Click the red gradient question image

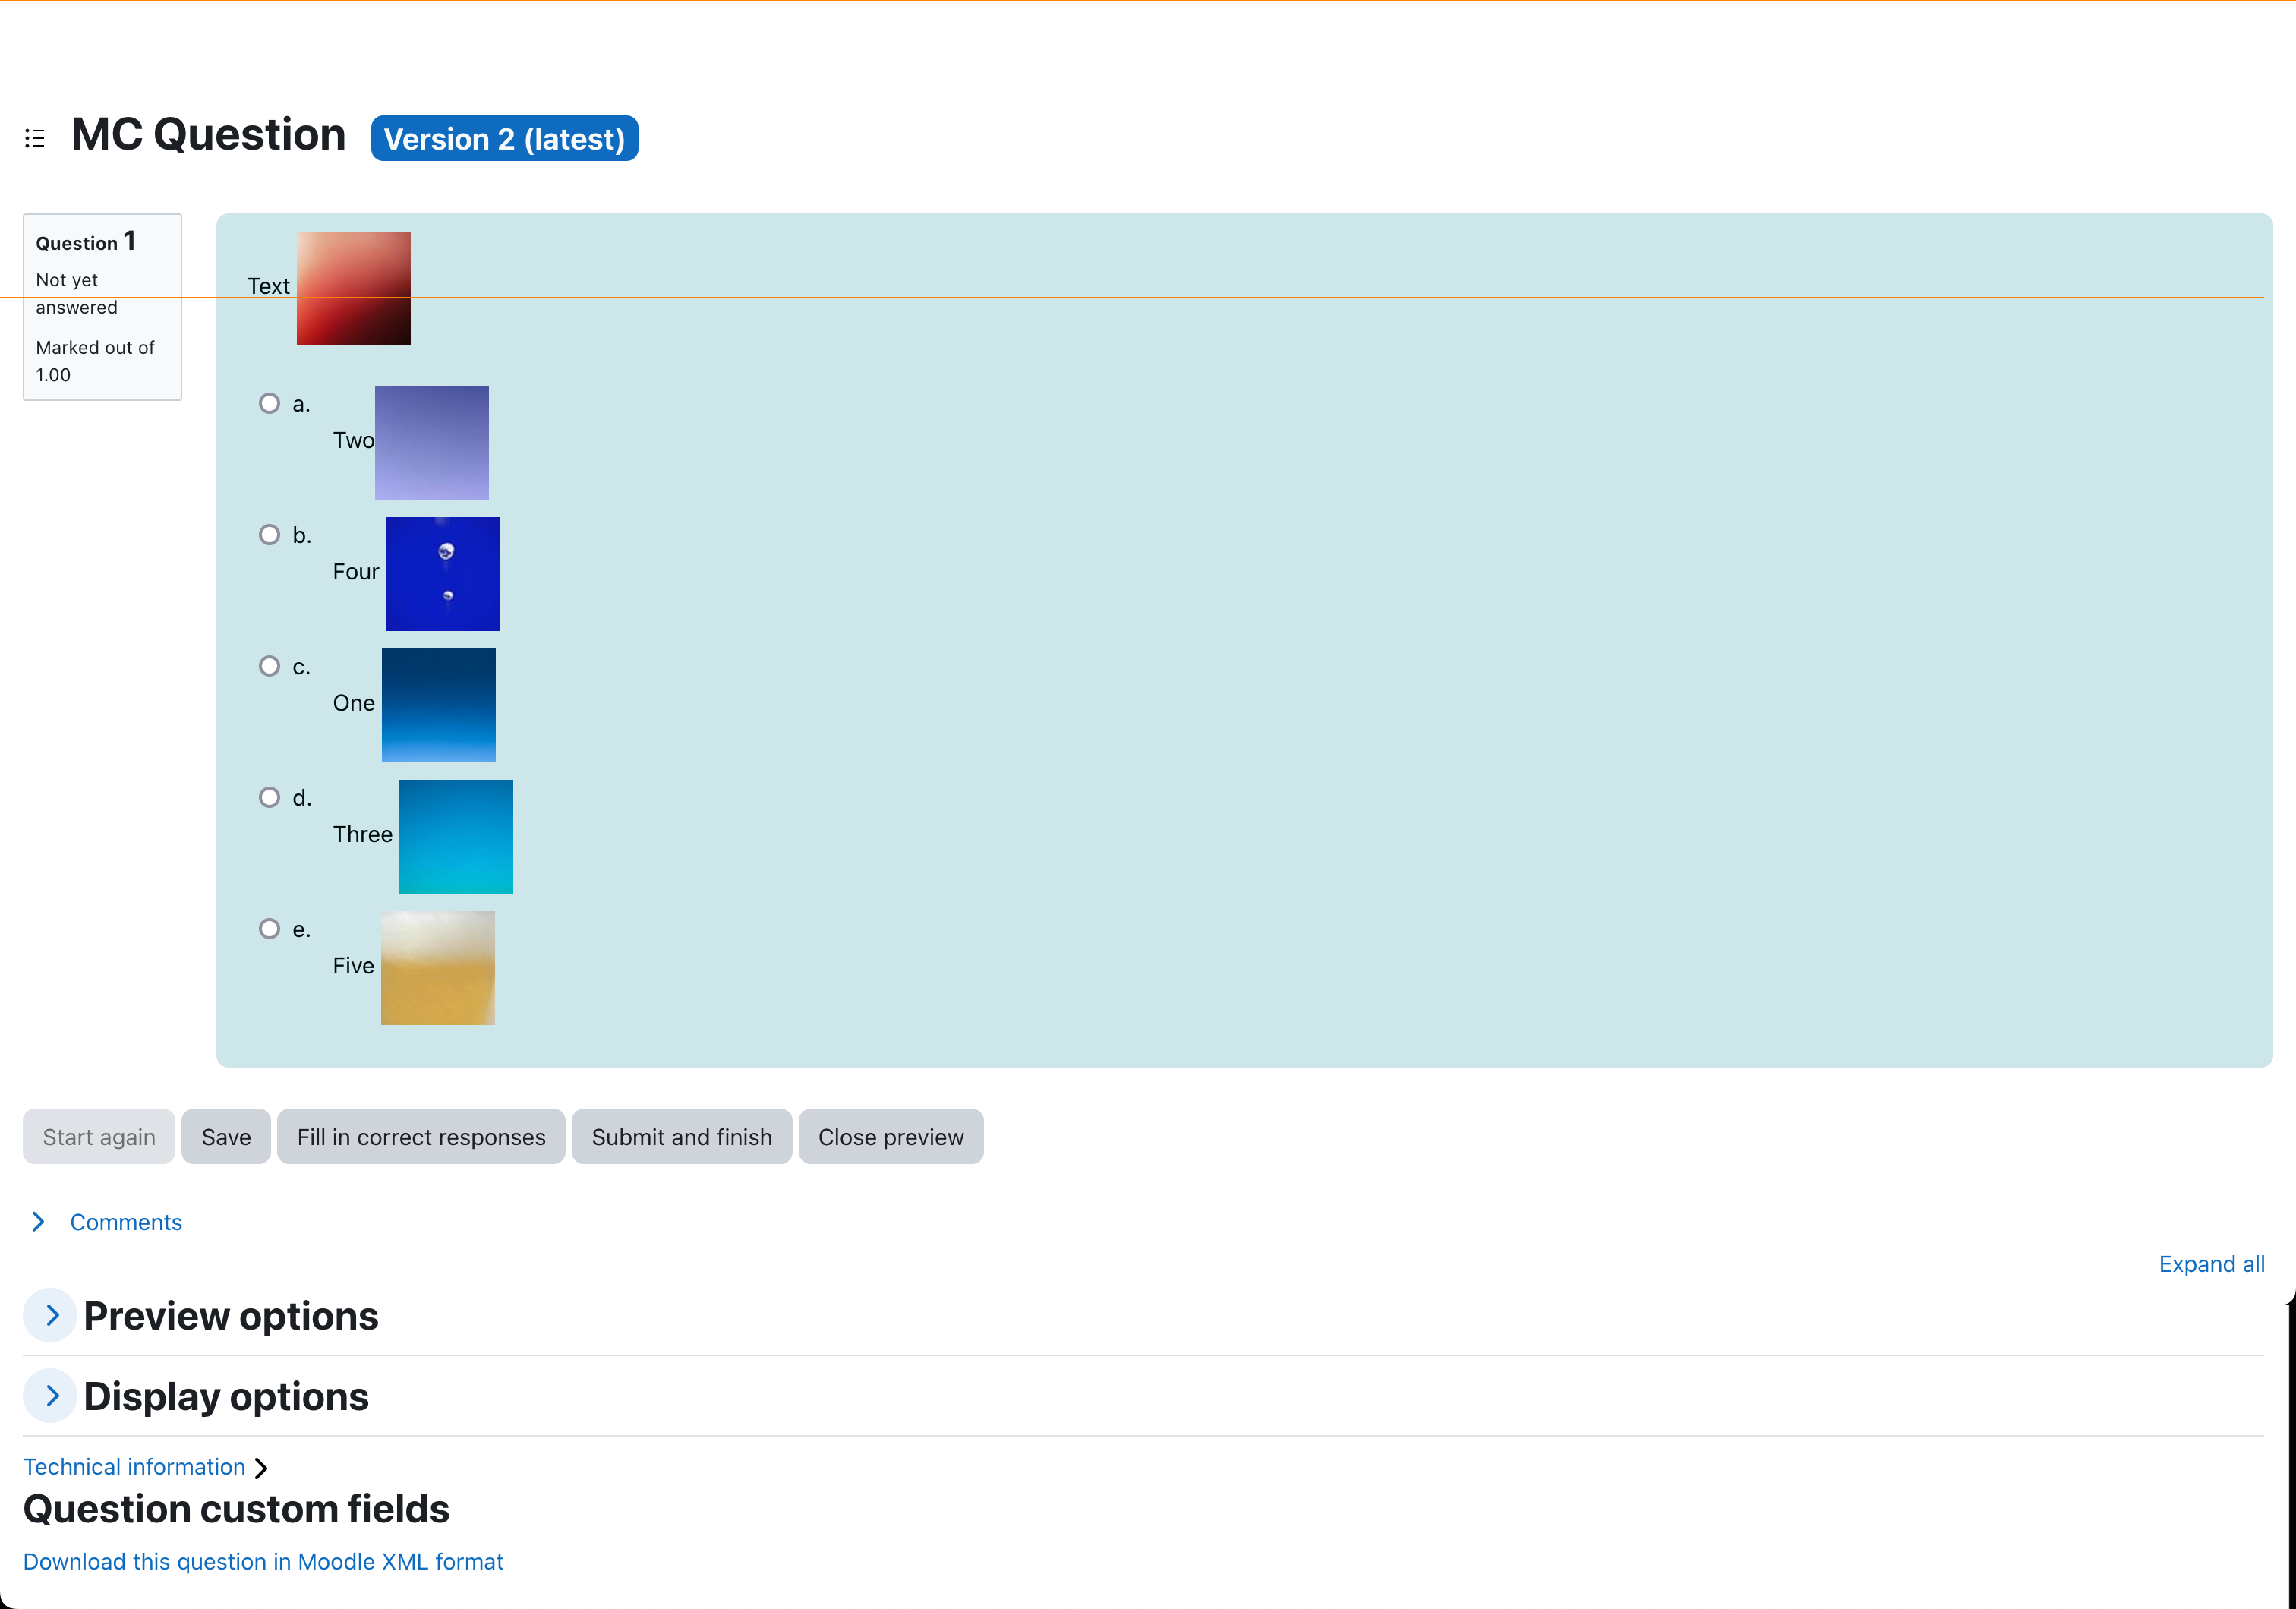click(354, 289)
